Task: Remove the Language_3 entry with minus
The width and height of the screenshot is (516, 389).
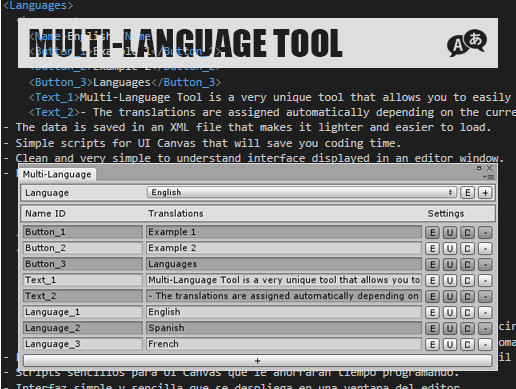Action: [485, 344]
